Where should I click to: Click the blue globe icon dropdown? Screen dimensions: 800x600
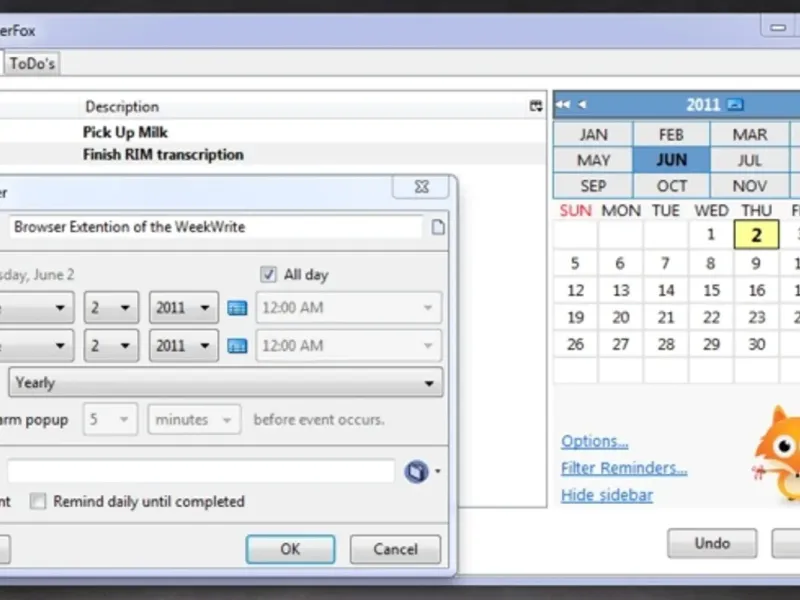pyautogui.click(x=422, y=471)
